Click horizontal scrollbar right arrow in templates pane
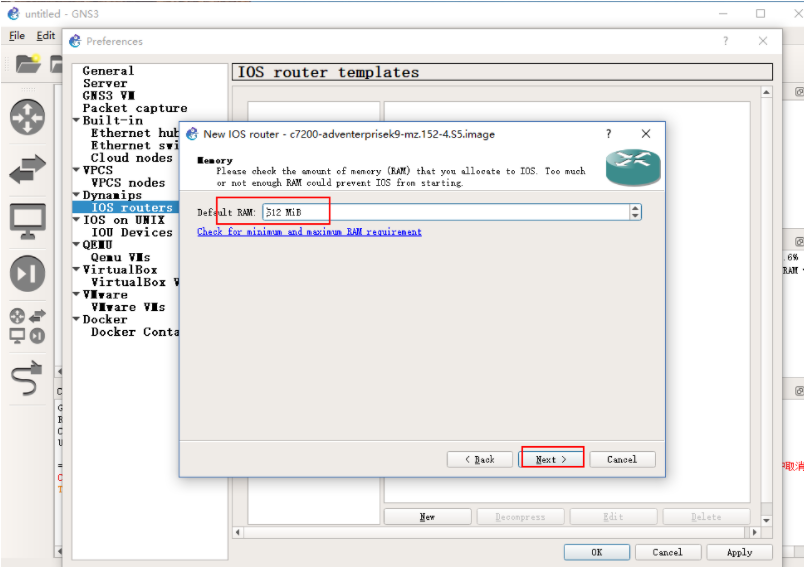 tap(754, 532)
